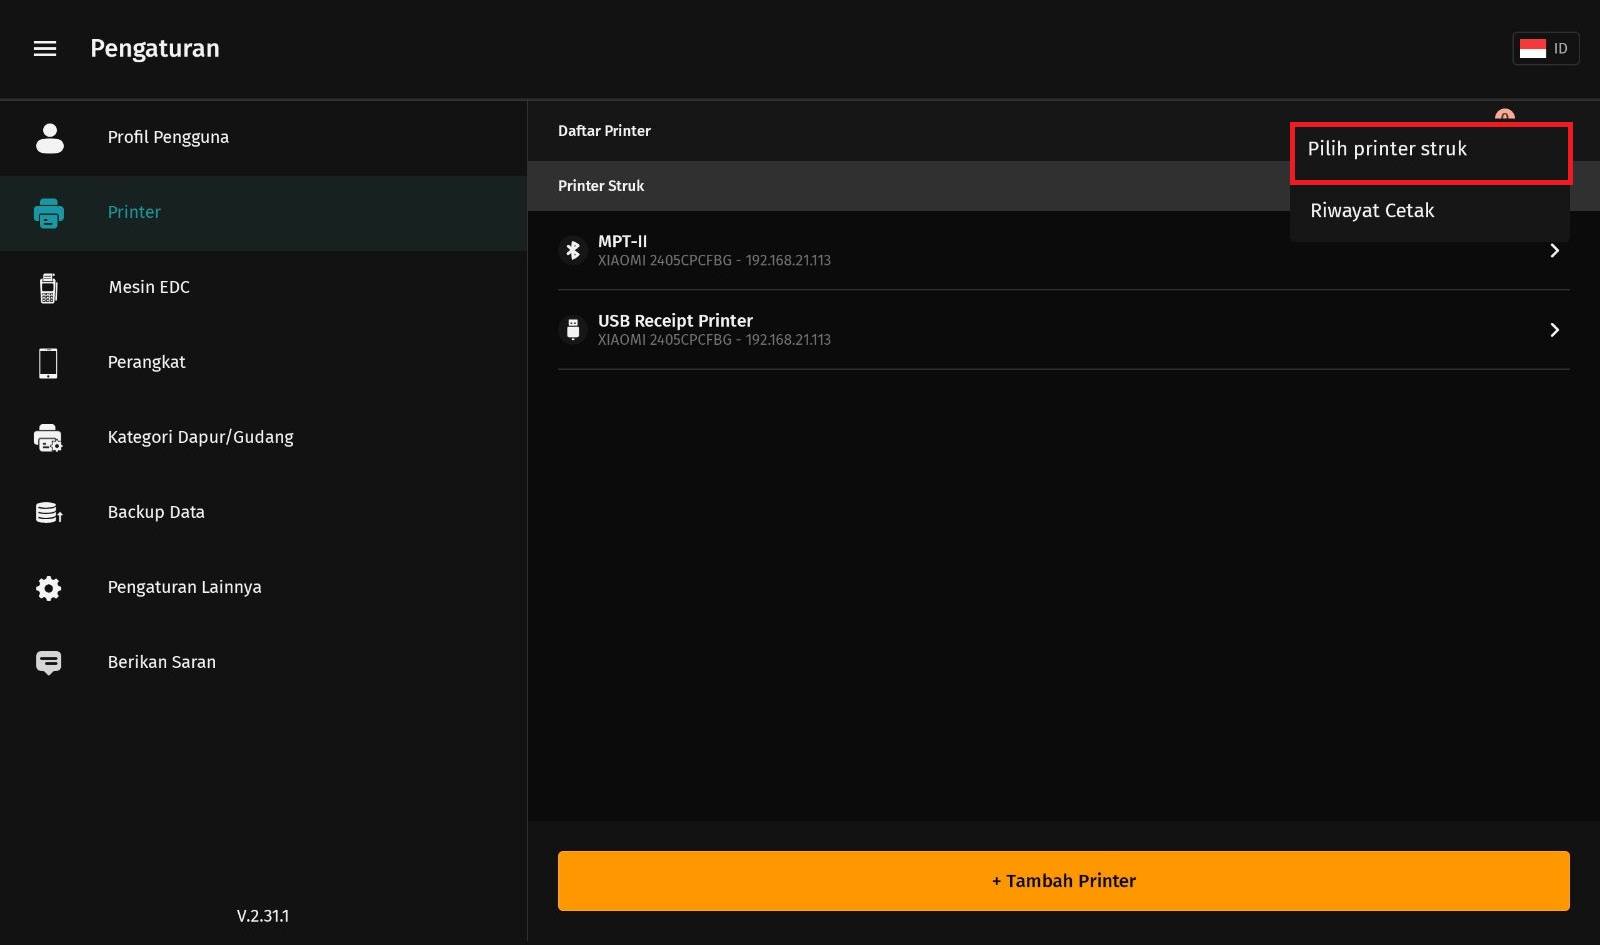Click the Mesin EDC machine icon
The width and height of the screenshot is (1600, 945).
click(48, 288)
